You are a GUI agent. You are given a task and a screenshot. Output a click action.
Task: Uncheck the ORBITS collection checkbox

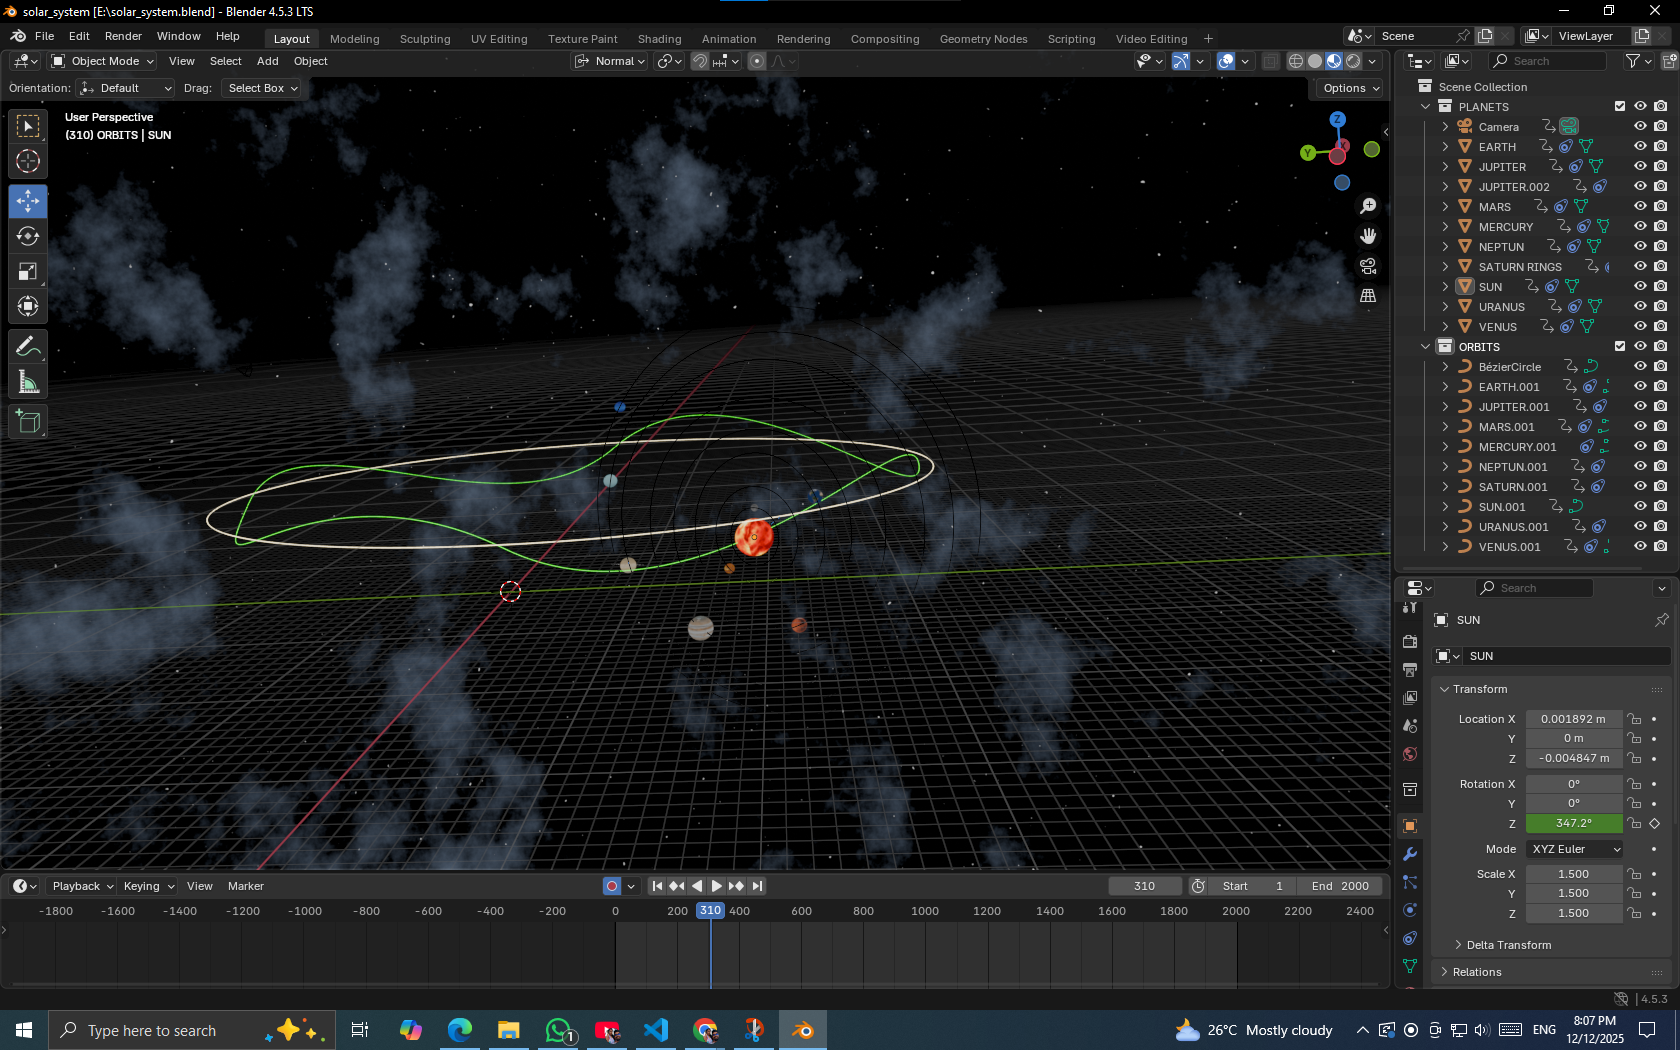(x=1620, y=346)
